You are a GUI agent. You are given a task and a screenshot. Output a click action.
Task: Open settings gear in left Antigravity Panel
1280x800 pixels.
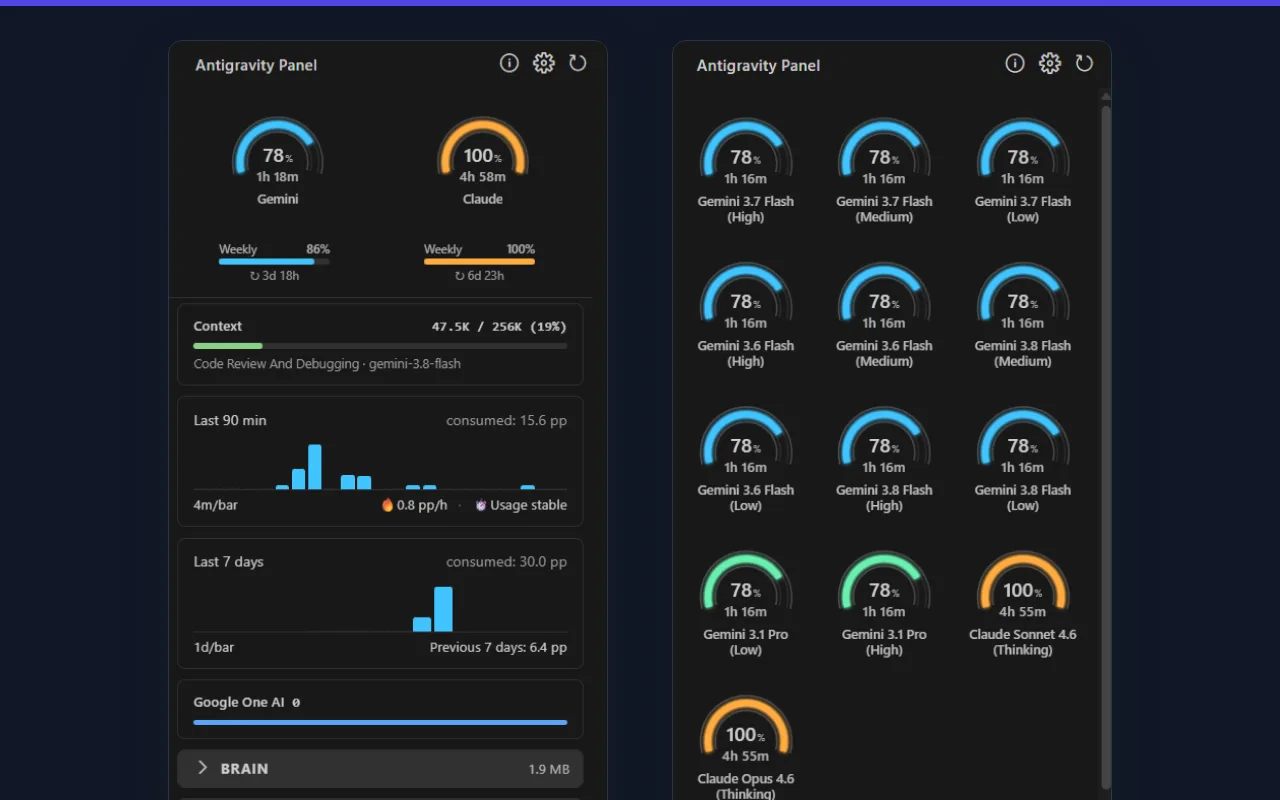click(544, 64)
